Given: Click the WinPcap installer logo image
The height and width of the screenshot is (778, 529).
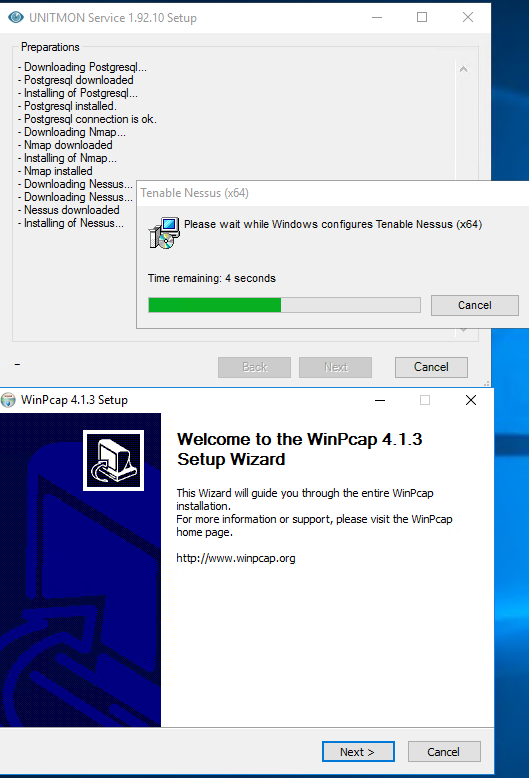Looking at the screenshot, I should tap(113, 460).
